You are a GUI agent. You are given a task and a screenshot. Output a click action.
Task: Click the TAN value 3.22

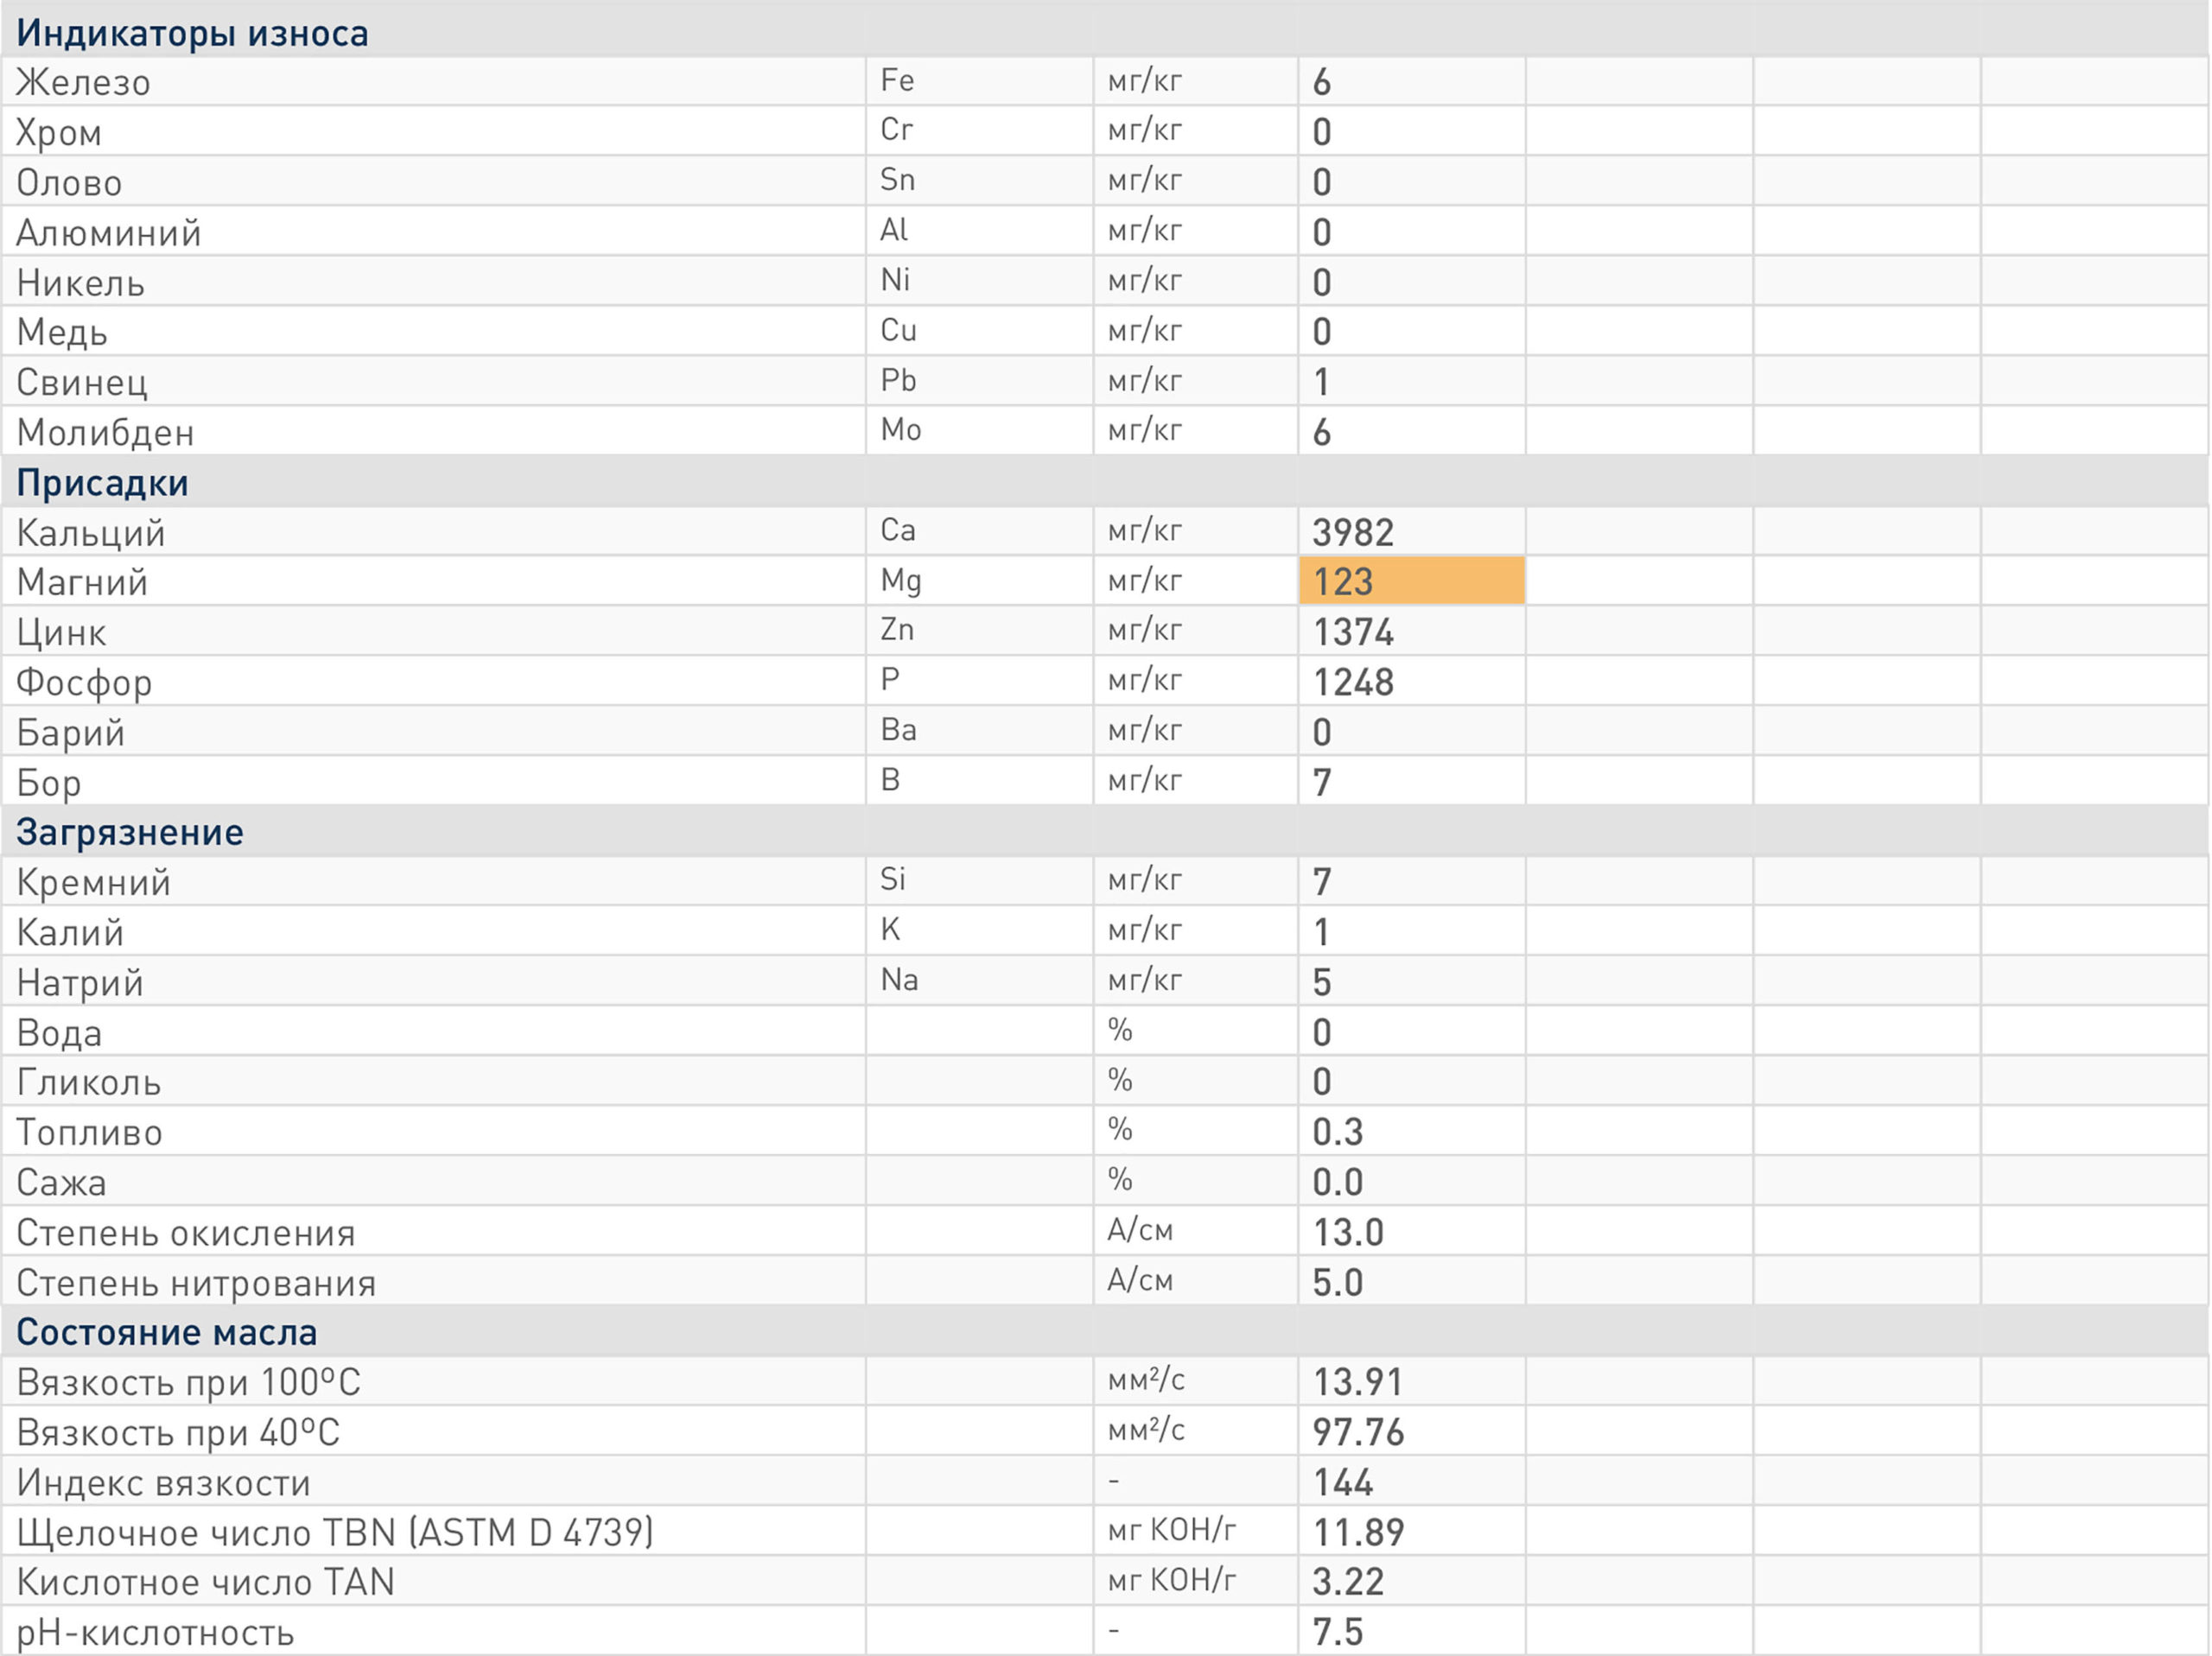tap(1348, 1582)
